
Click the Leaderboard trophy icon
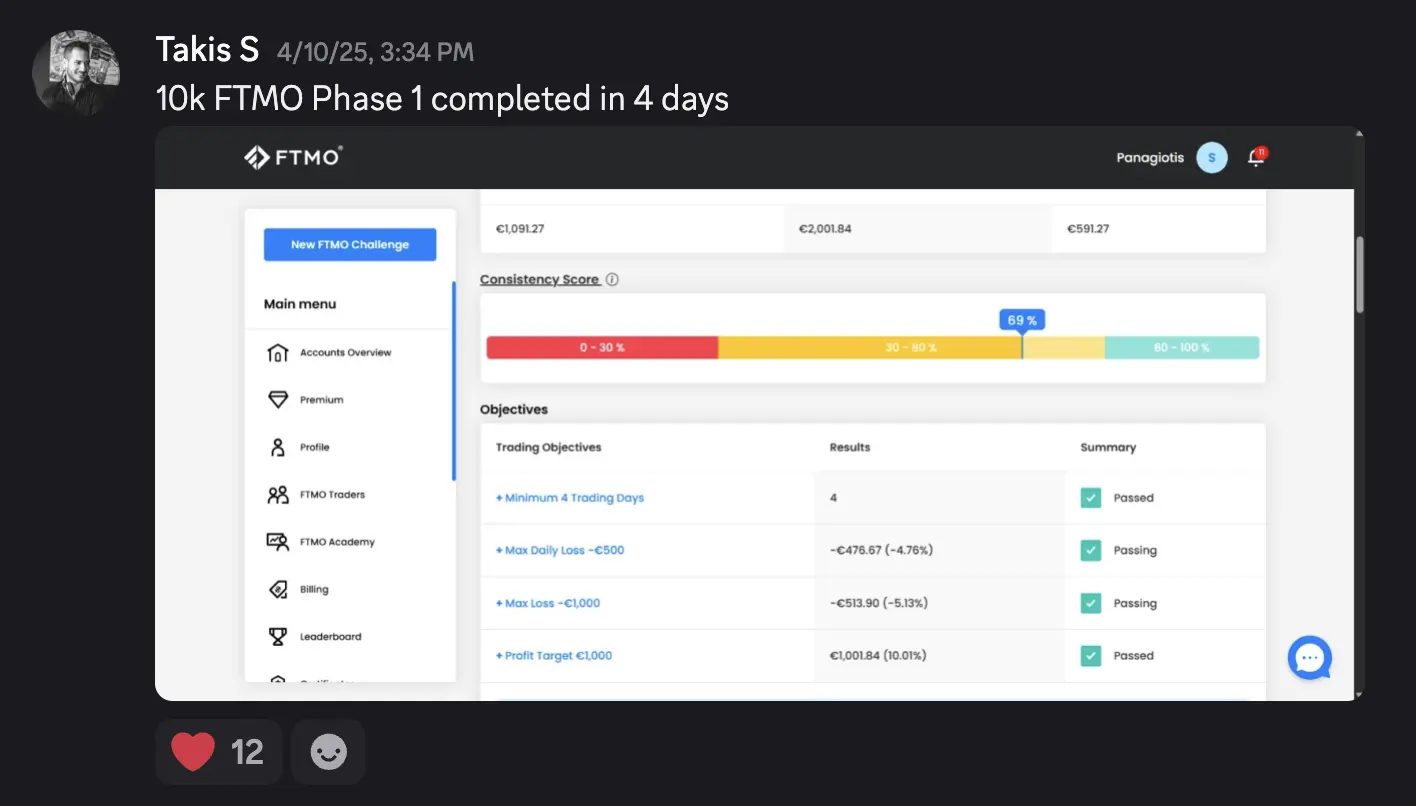pos(278,636)
